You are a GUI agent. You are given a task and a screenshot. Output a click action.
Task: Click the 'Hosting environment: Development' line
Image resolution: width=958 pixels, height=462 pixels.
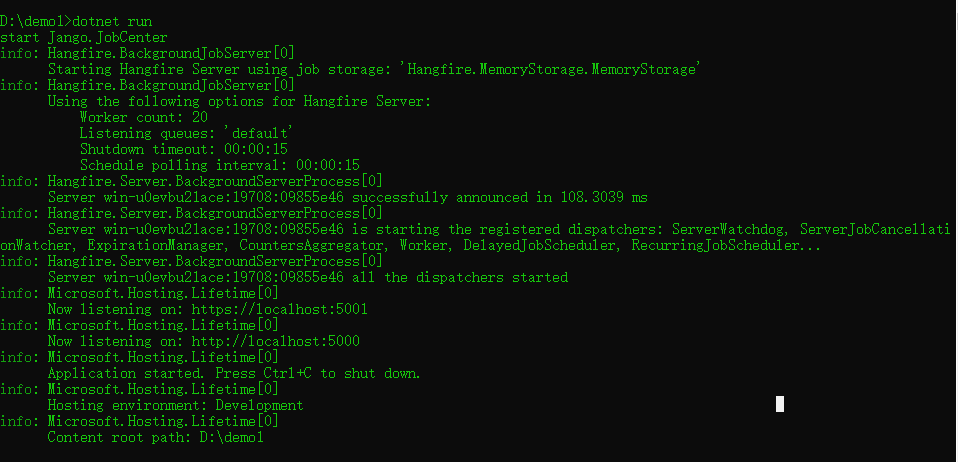175,405
